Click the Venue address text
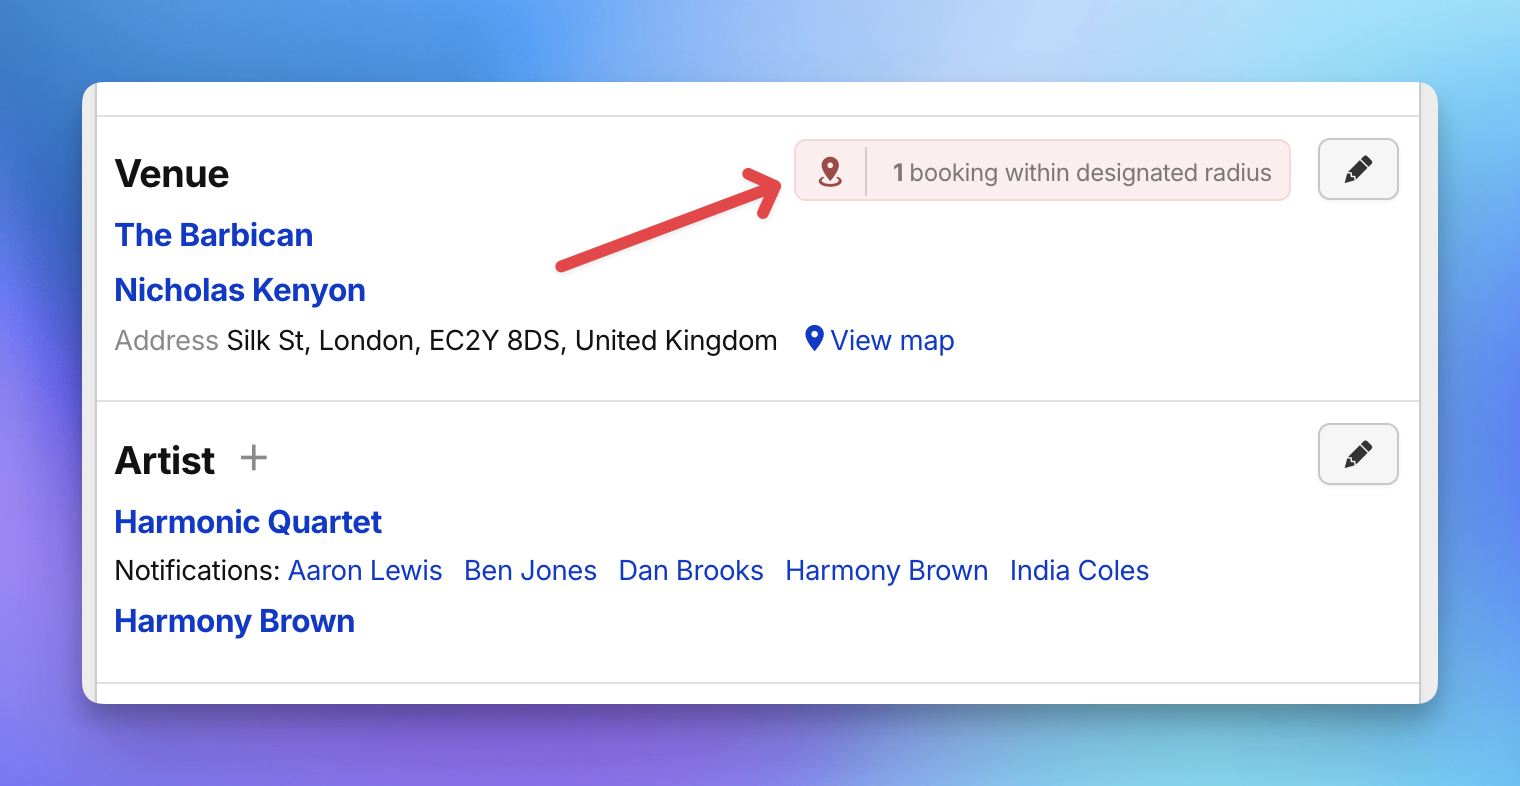 click(502, 341)
